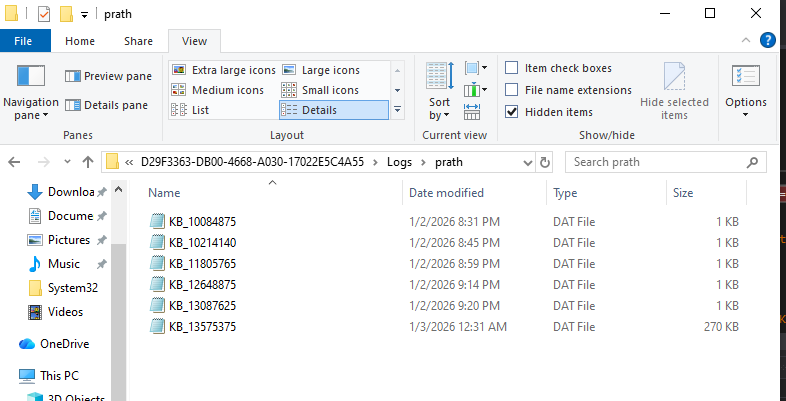Viewport: 786px width, 401px height.
Task: Go up one folder level
Action: pos(88,162)
